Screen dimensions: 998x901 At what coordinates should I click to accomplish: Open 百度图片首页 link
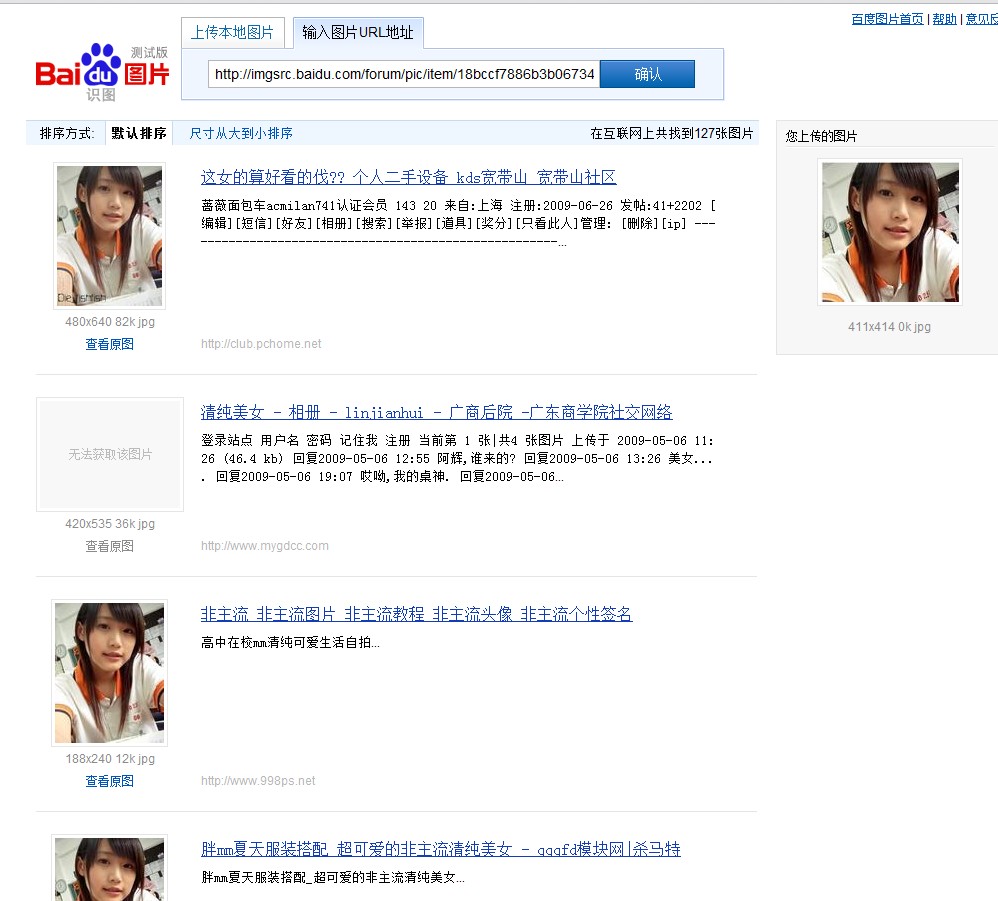[887, 19]
